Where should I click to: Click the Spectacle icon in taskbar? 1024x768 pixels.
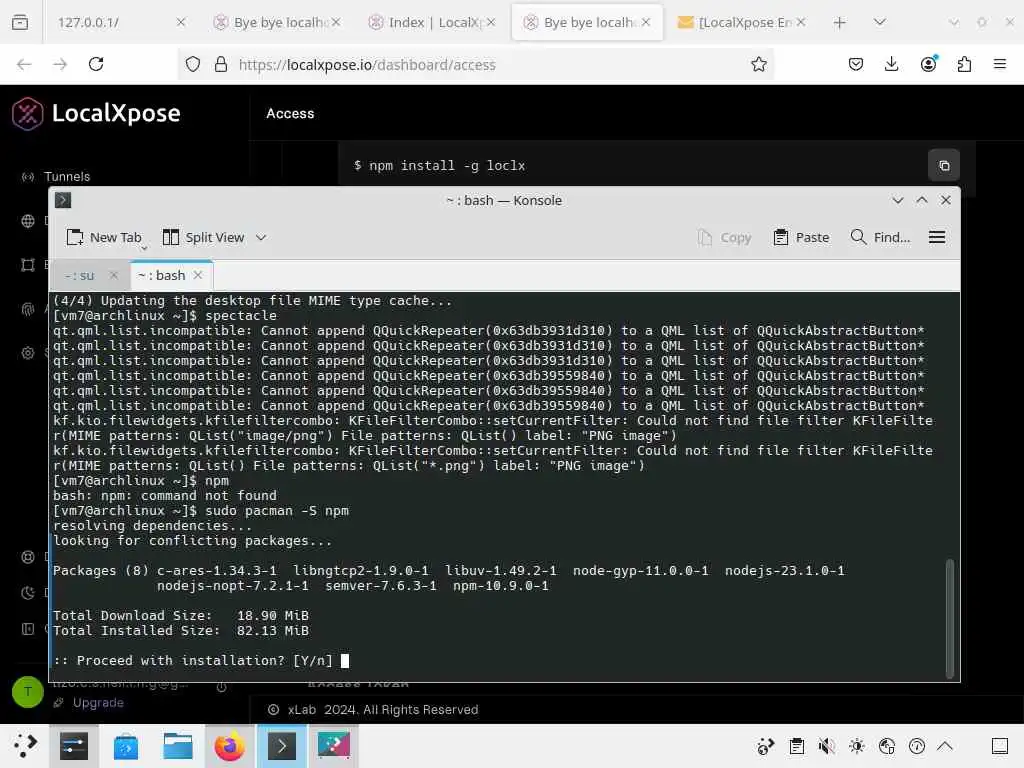coord(334,746)
